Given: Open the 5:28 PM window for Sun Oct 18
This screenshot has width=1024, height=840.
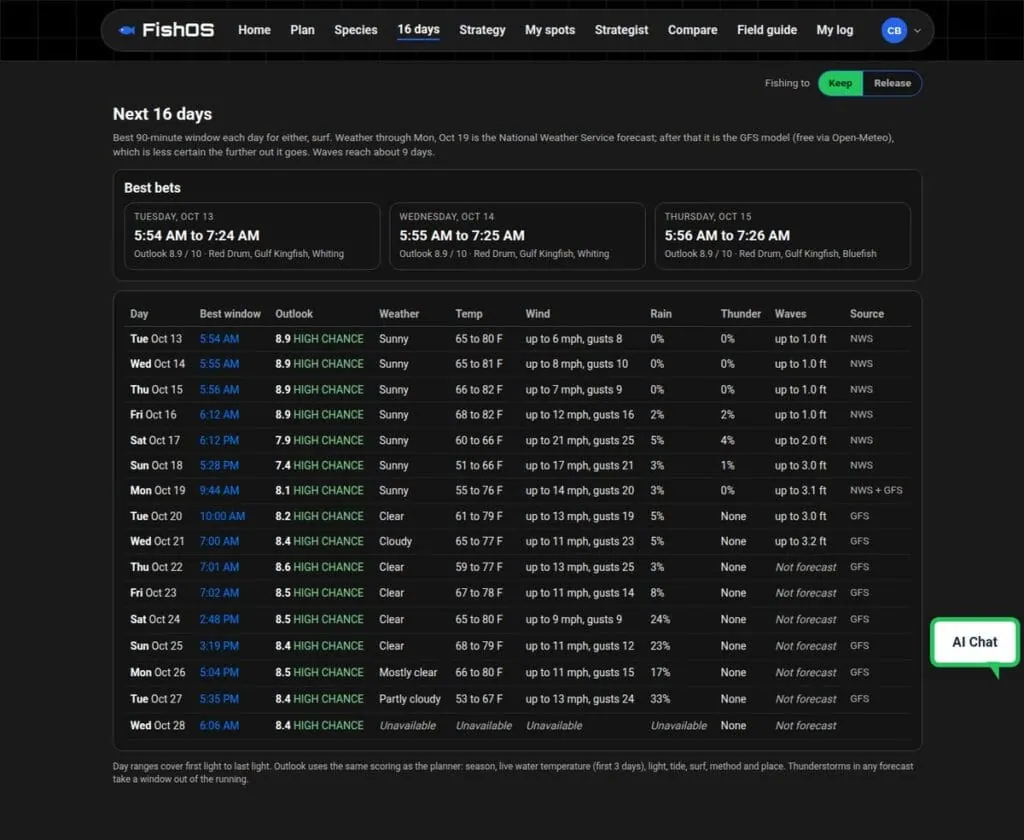Looking at the screenshot, I should (219, 465).
